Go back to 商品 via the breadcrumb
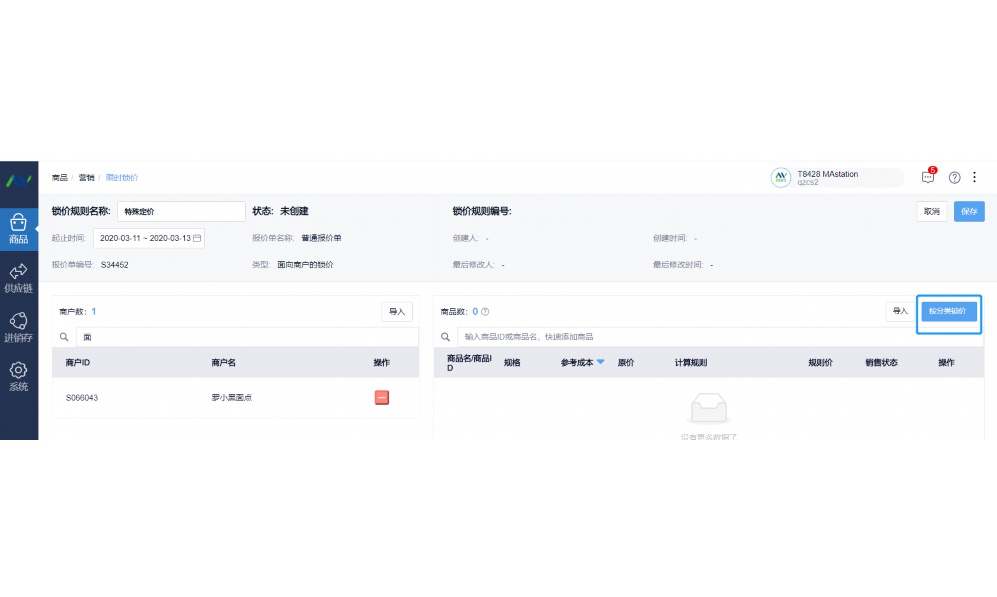 [62, 177]
